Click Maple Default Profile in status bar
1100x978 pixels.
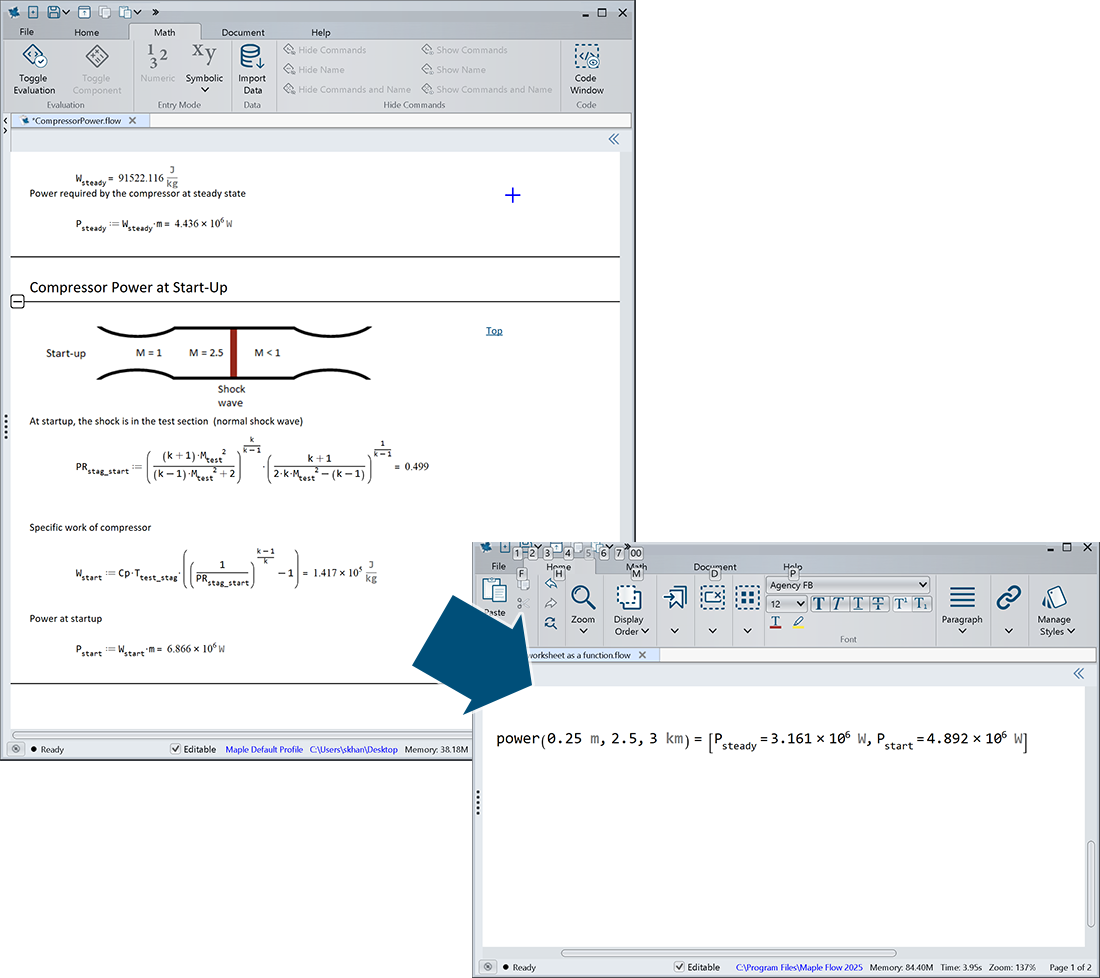pos(263,749)
